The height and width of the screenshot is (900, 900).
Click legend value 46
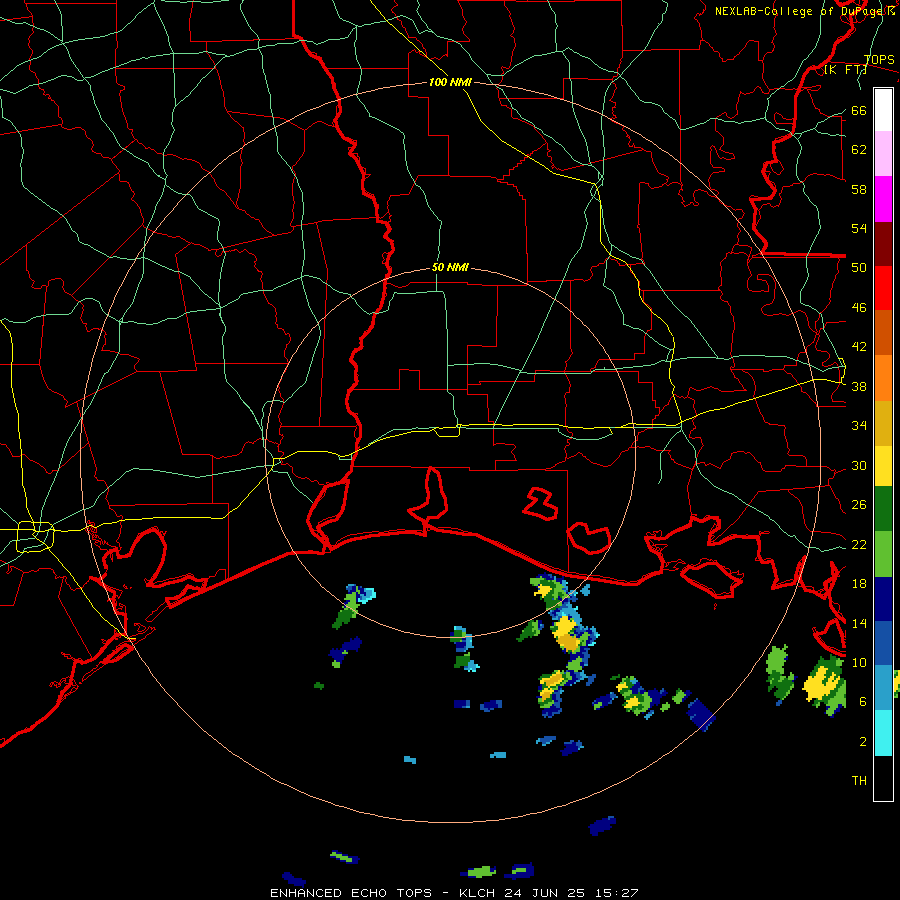pyautogui.click(x=859, y=307)
